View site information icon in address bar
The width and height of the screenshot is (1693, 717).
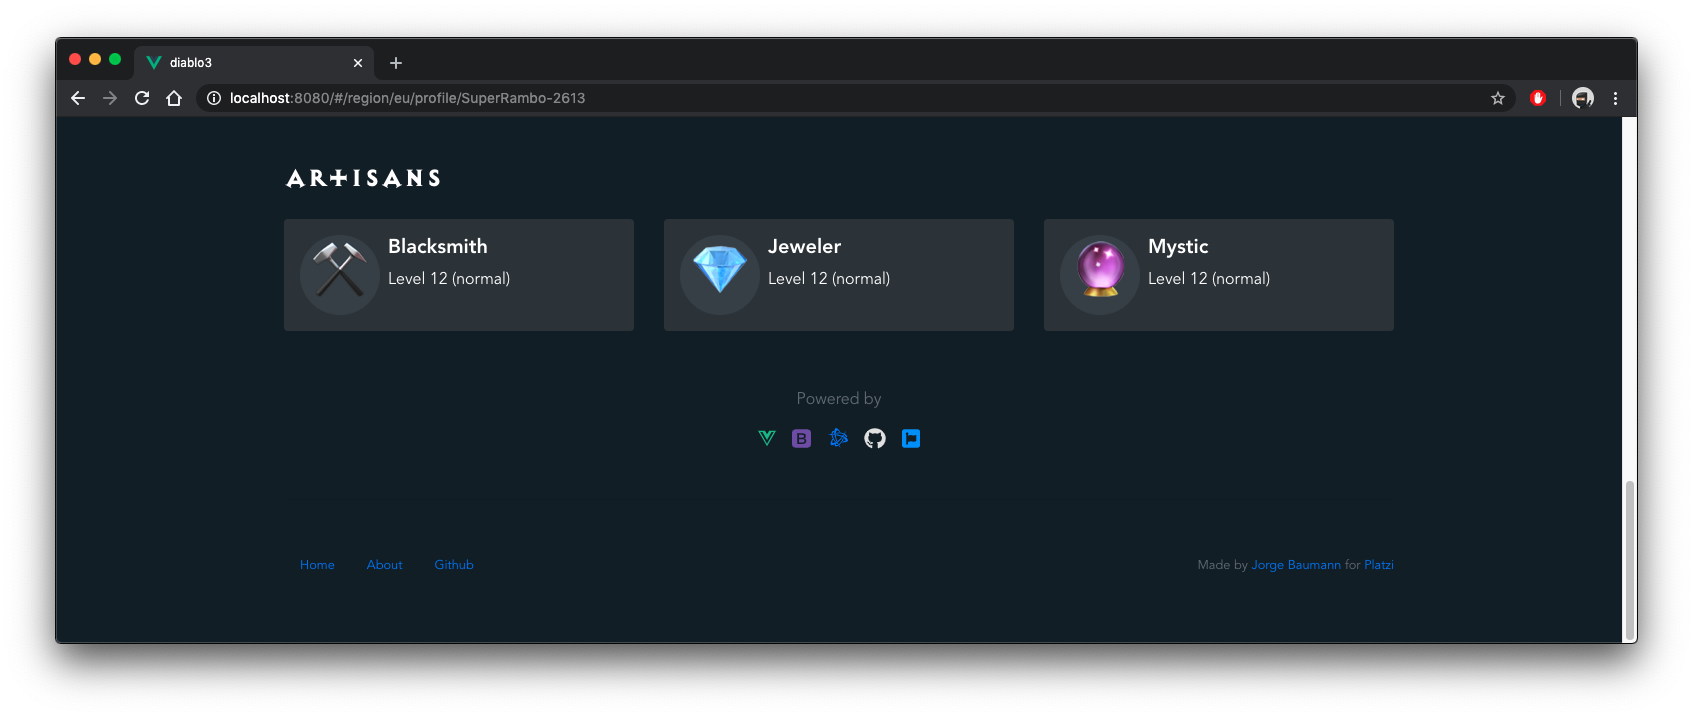point(214,98)
